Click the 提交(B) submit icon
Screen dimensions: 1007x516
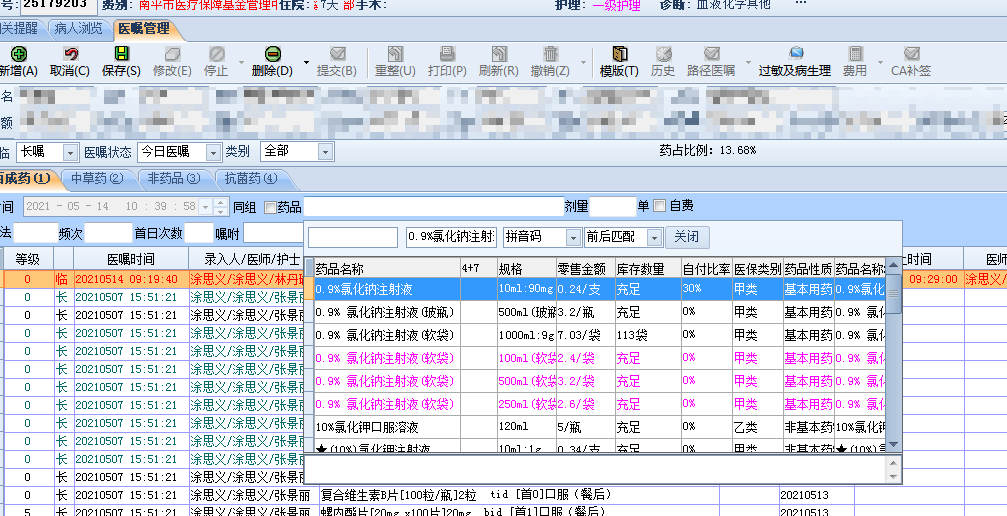point(337,55)
